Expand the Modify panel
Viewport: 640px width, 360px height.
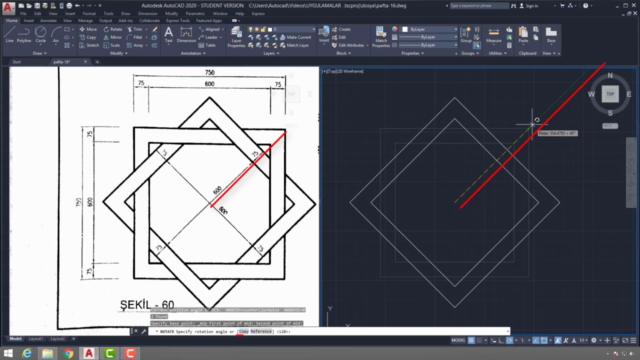click(x=119, y=53)
